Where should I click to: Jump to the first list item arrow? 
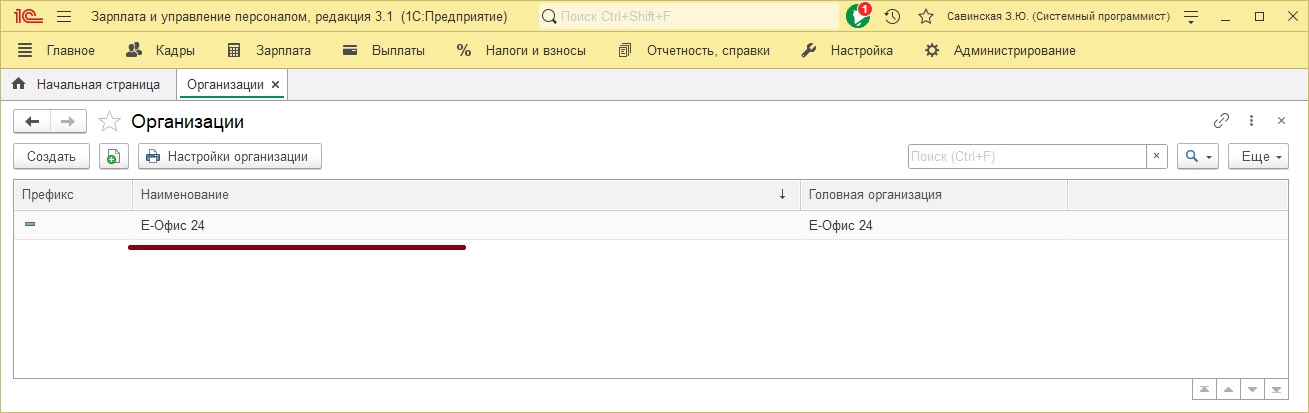[x=1205, y=389]
